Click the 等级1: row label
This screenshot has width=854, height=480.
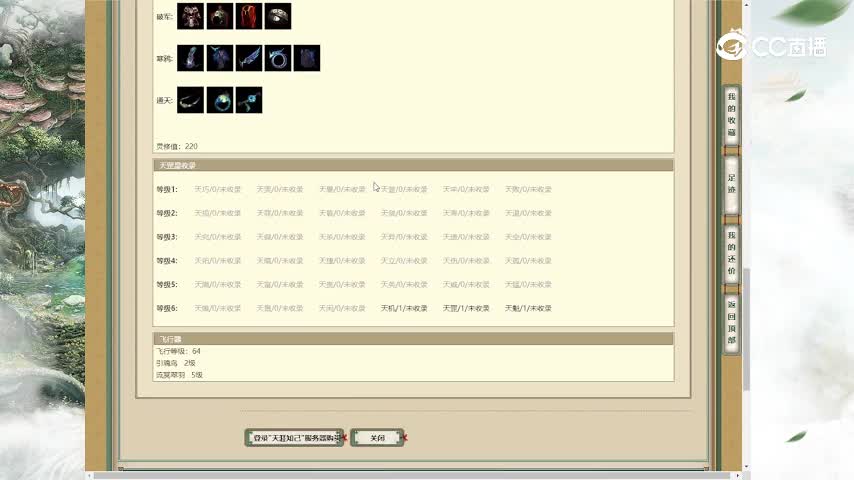point(167,189)
